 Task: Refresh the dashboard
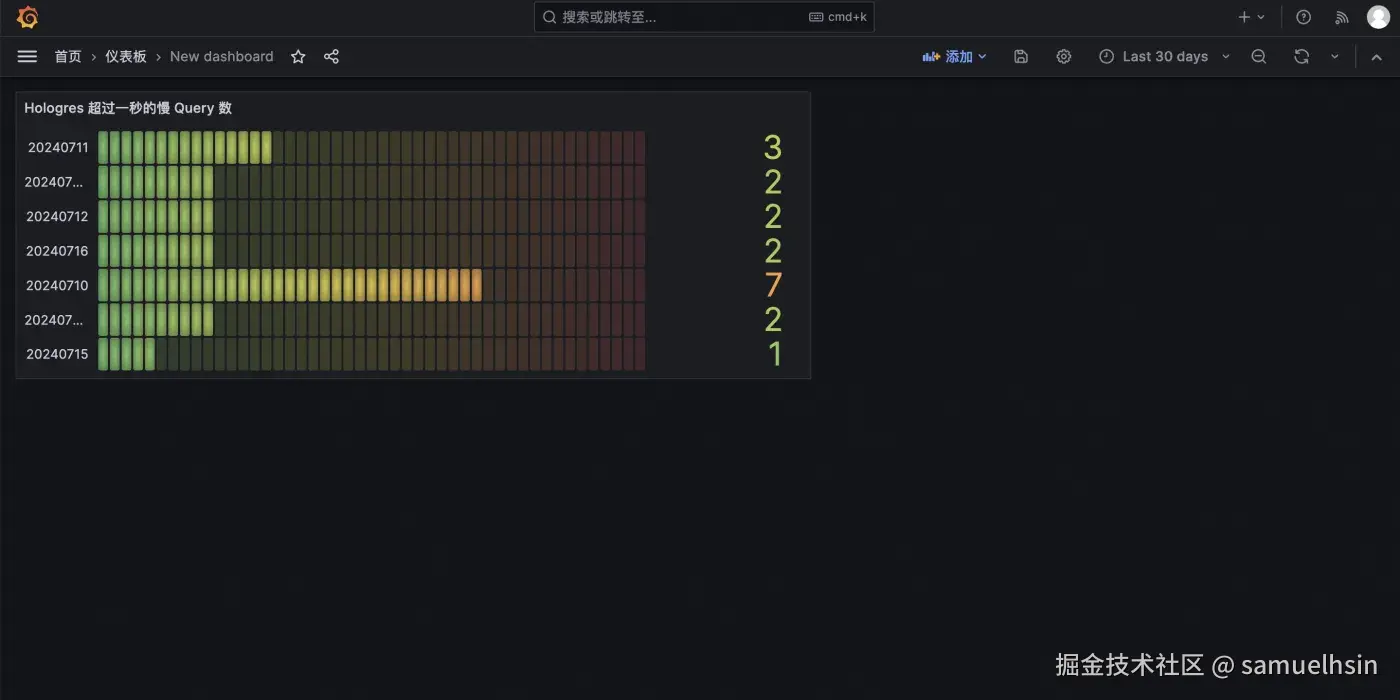[1301, 57]
